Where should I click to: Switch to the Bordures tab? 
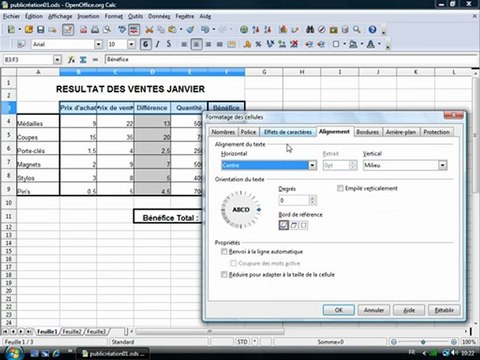[367, 132]
